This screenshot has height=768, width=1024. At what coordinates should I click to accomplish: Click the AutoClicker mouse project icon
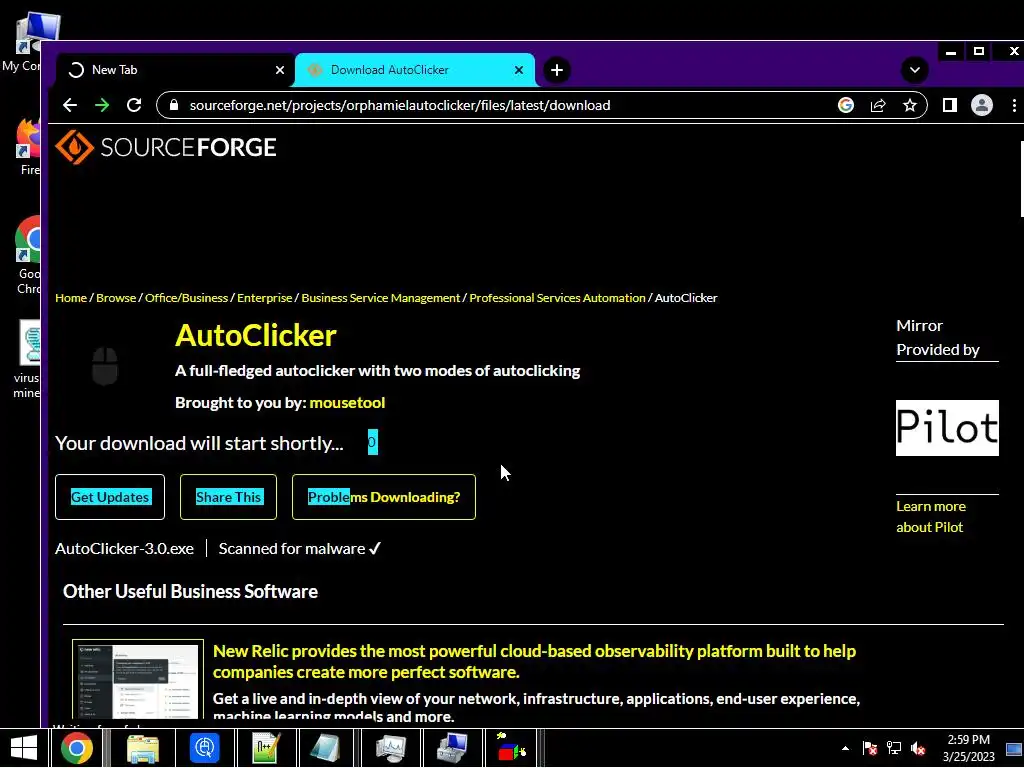click(x=104, y=366)
